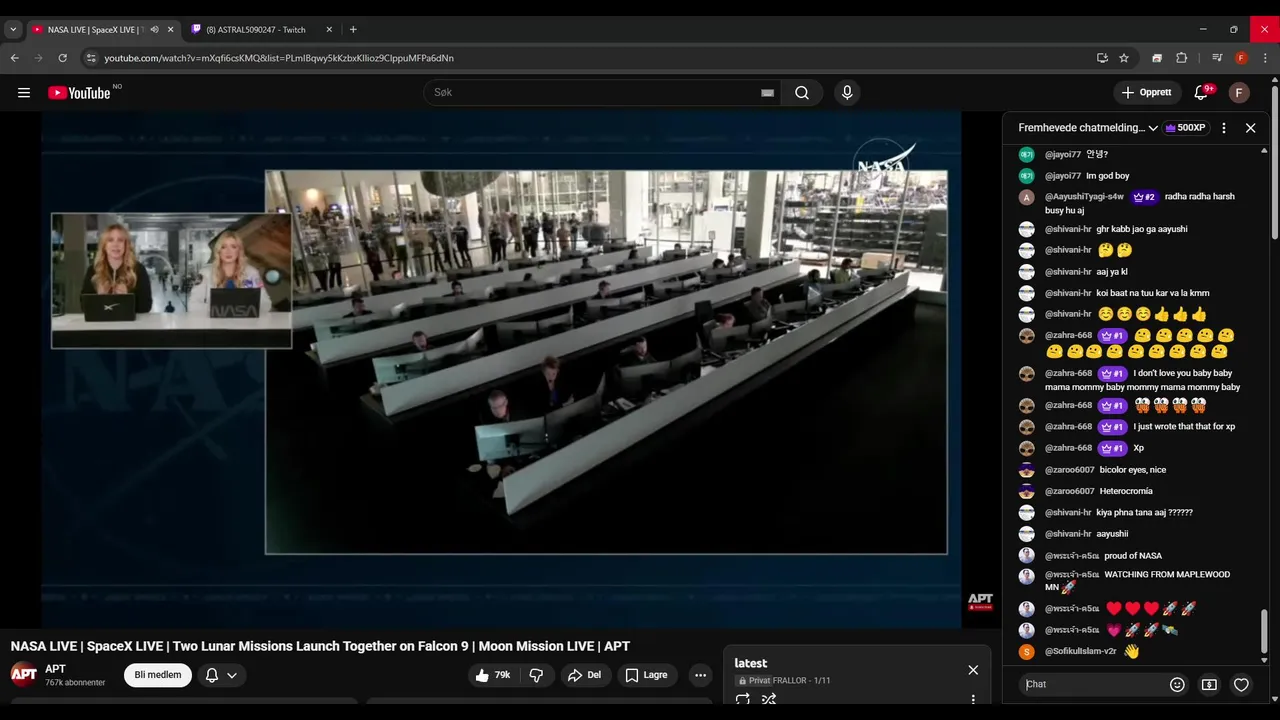Open Chrome extensions puzzle icon
Image resolution: width=1280 pixels, height=720 pixels.
[x=1181, y=58]
